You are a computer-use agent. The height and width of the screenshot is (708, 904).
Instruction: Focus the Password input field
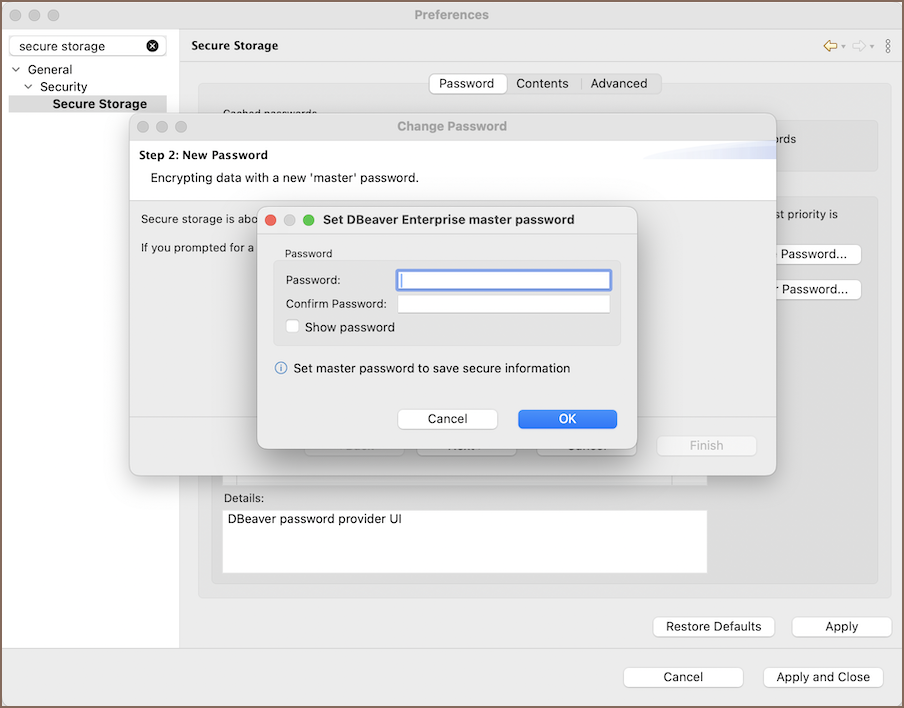point(504,280)
